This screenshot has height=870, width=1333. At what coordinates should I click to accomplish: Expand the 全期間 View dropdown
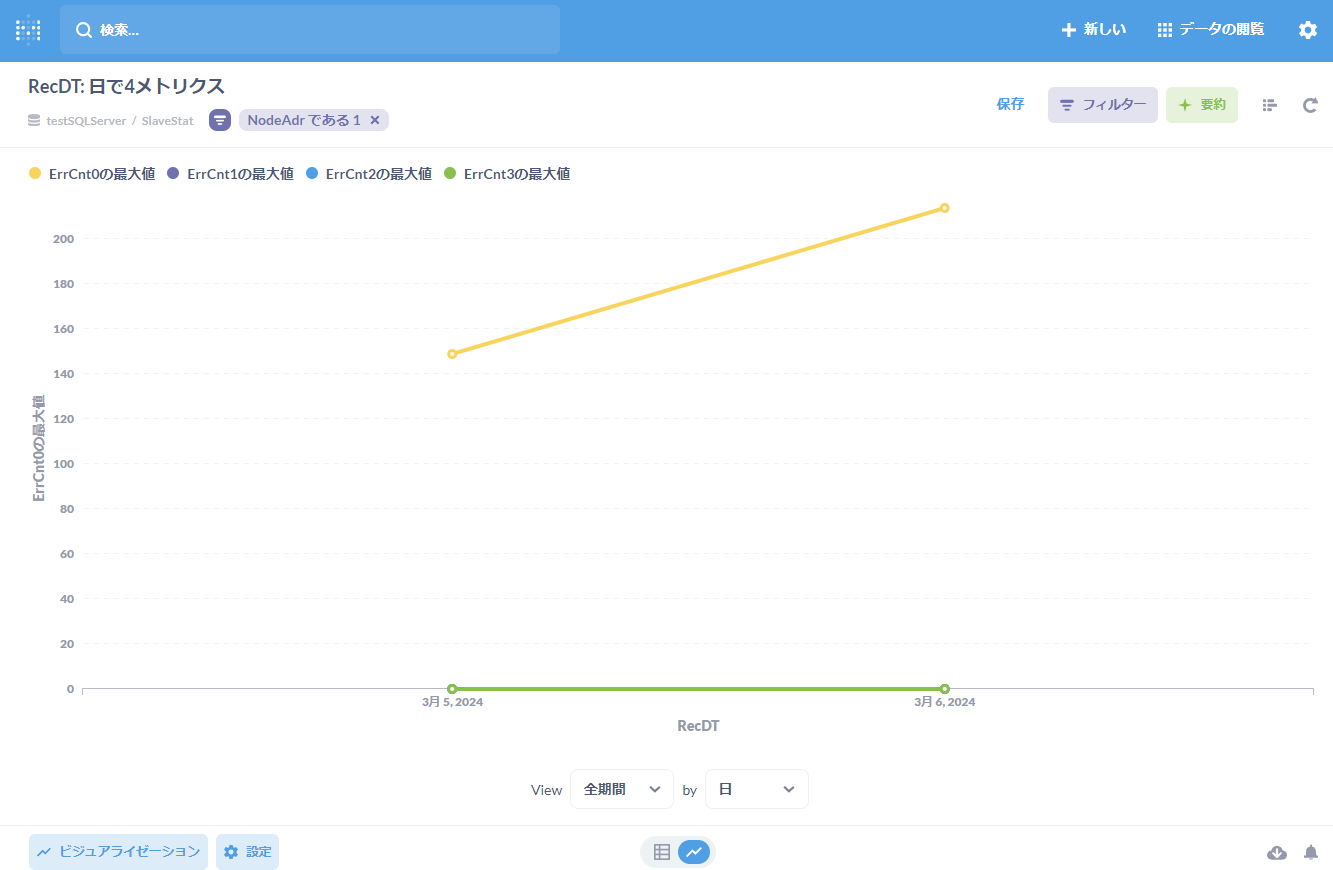(x=621, y=789)
